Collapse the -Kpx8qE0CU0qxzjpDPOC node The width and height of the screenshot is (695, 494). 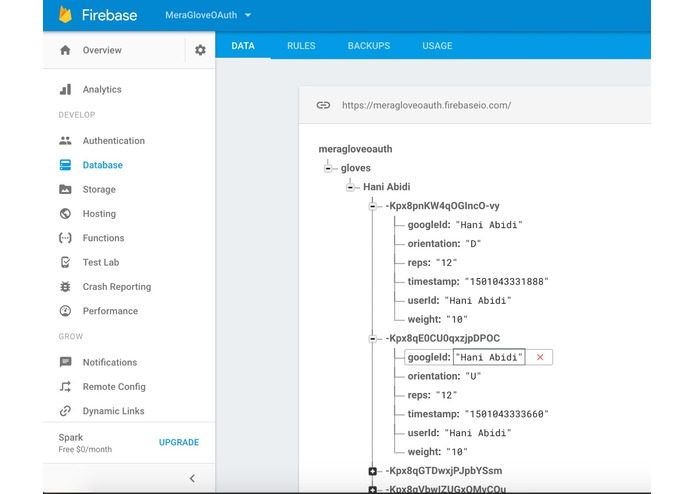pos(372,339)
